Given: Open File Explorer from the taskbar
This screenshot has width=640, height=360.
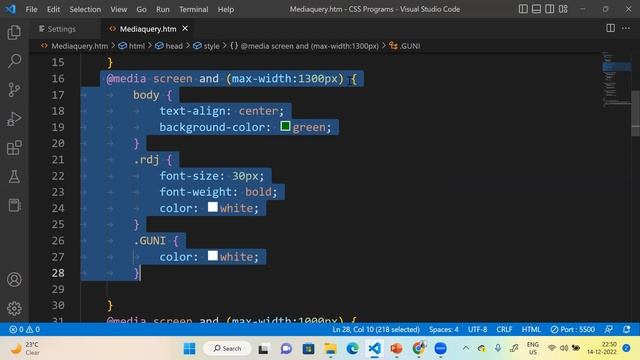Looking at the screenshot, I should pyautogui.click(x=330, y=349).
